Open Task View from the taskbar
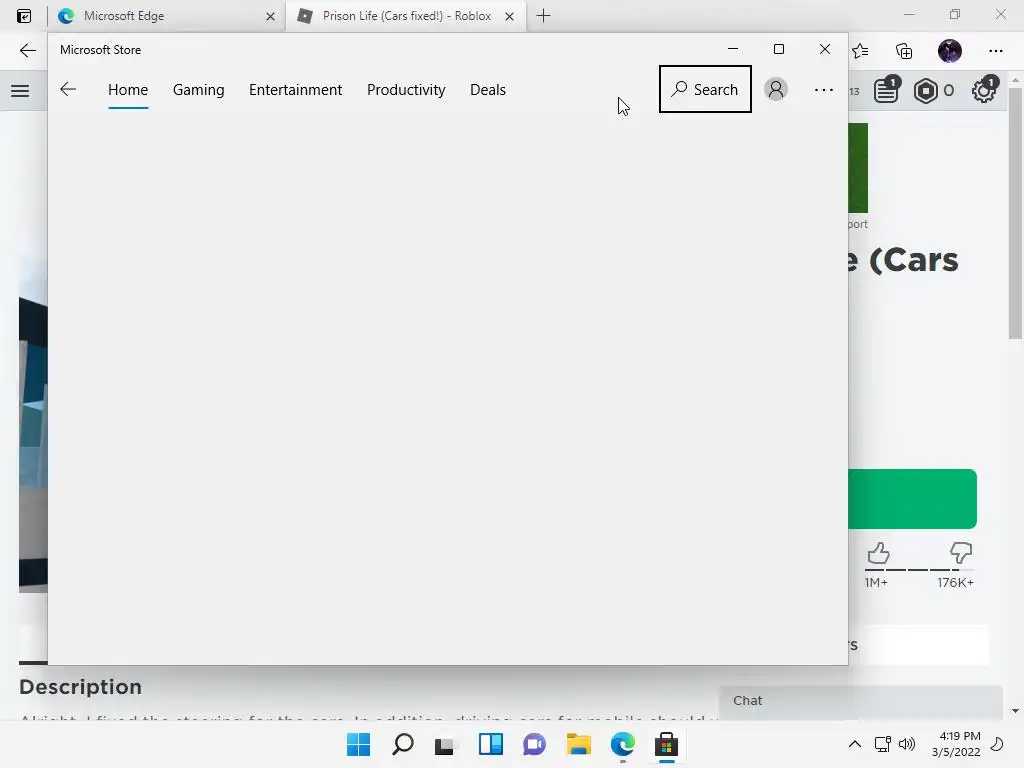This screenshot has width=1024, height=768. coord(445,744)
